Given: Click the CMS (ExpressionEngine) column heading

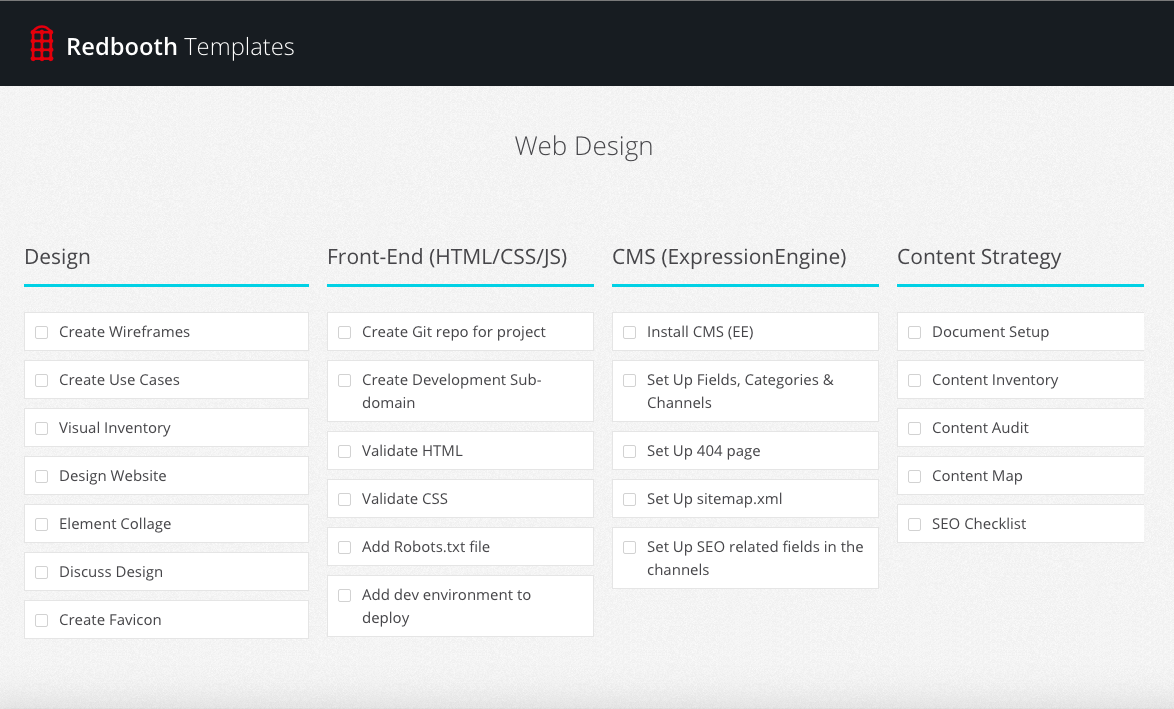Looking at the screenshot, I should click(729, 257).
